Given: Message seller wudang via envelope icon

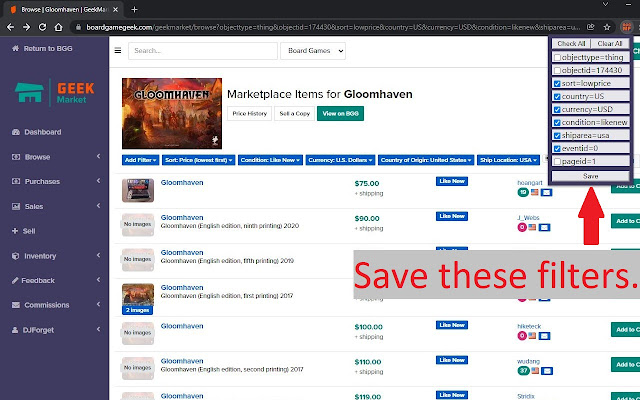Looking at the screenshot, I should (x=547, y=371).
